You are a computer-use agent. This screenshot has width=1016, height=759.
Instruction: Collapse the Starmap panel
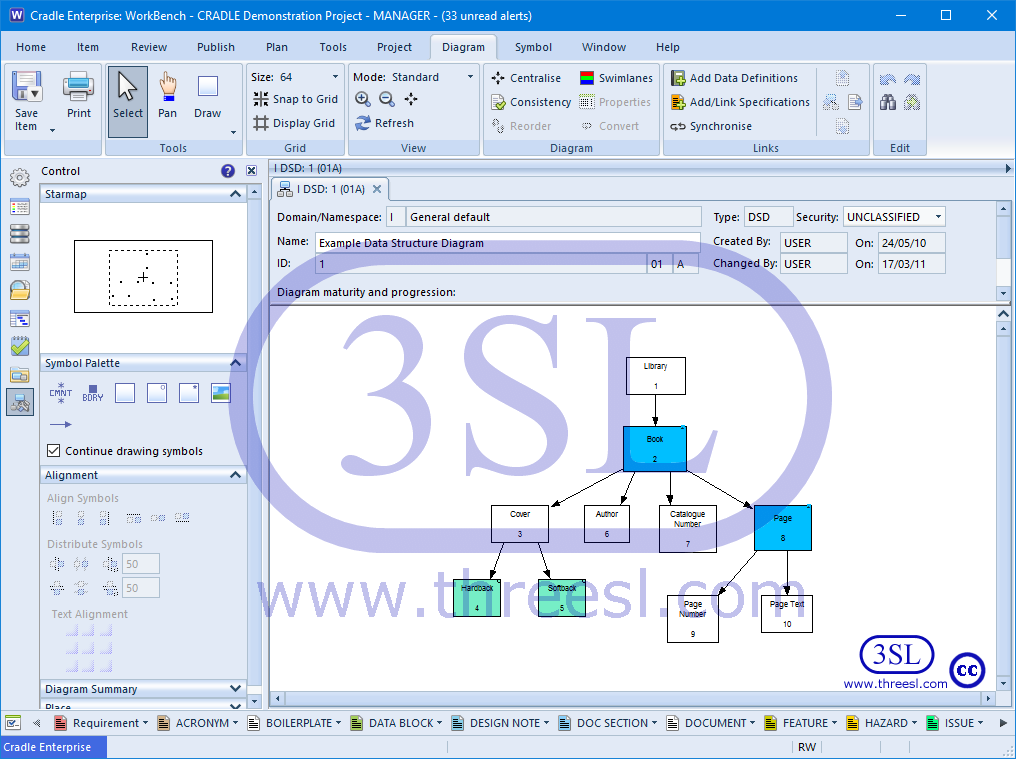235,194
